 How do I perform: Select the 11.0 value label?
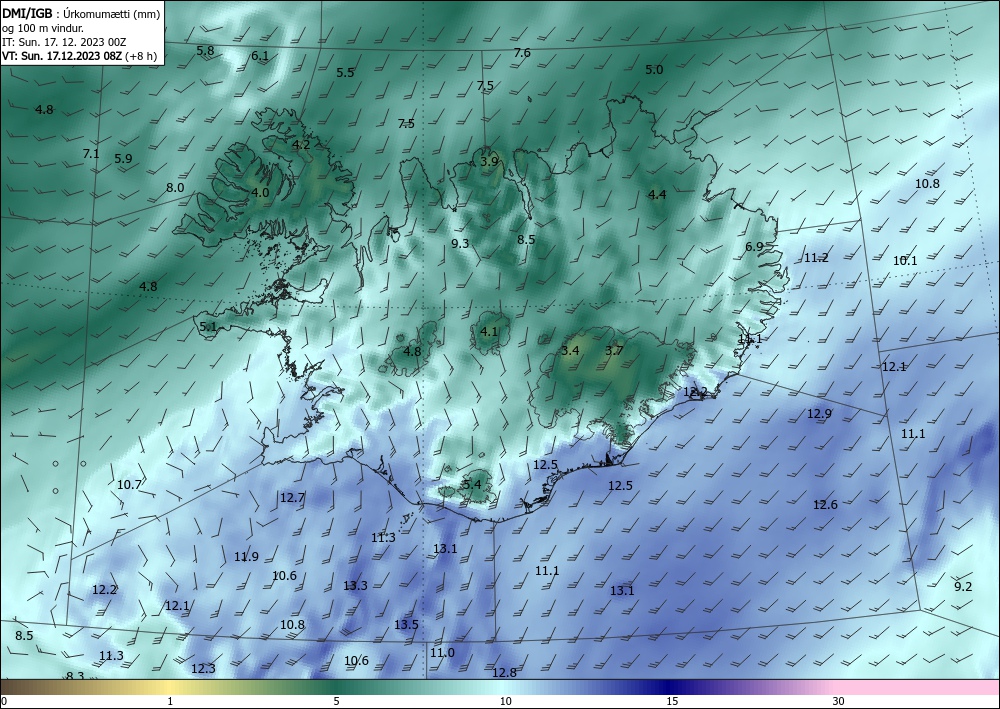tap(442, 653)
